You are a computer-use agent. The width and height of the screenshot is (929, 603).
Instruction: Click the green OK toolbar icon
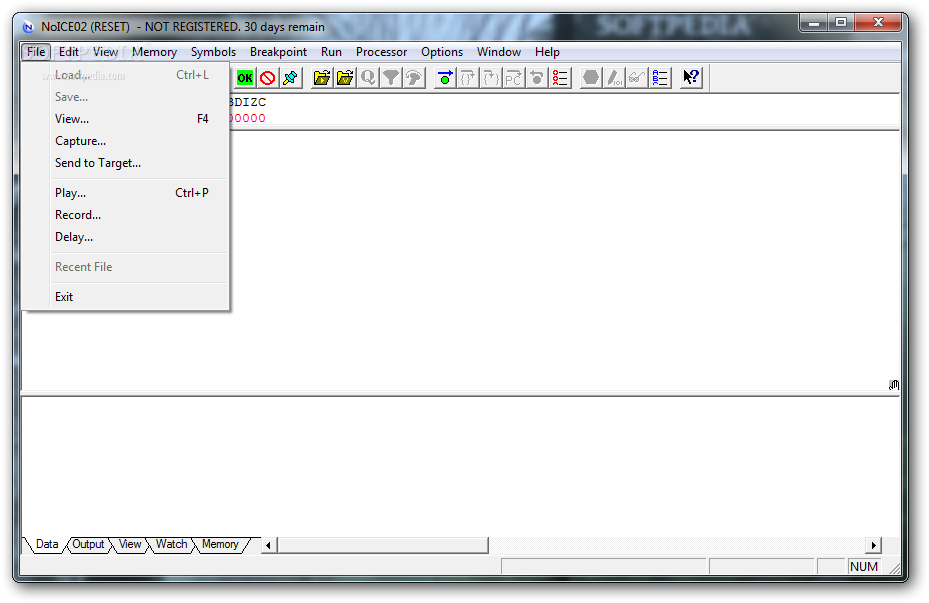[x=245, y=78]
